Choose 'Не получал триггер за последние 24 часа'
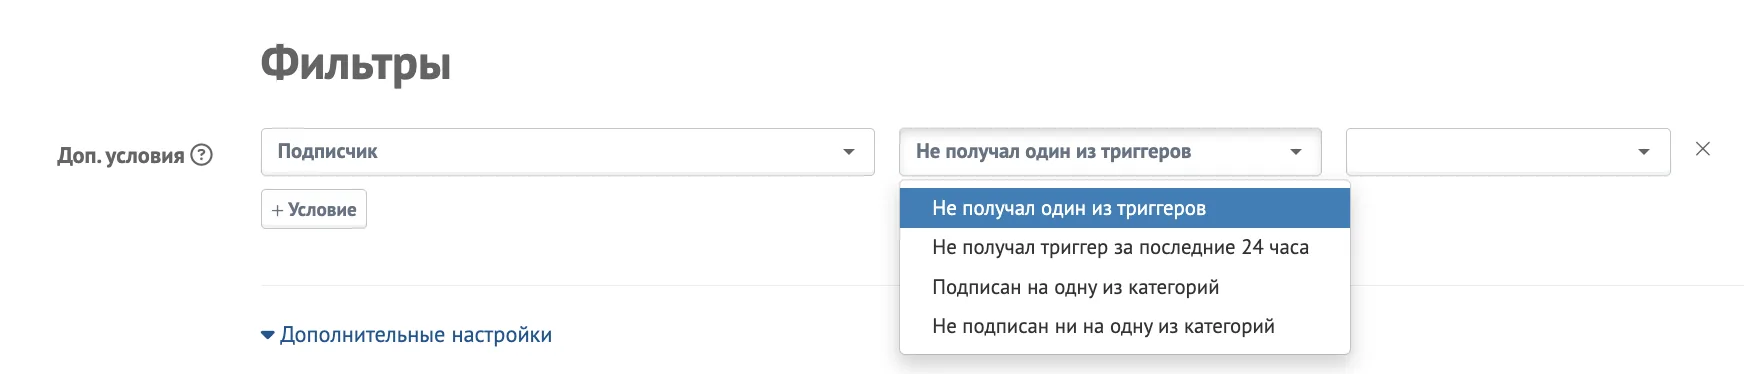Image resolution: width=1754 pixels, height=374 pixels. click(x=1125, y=247)
